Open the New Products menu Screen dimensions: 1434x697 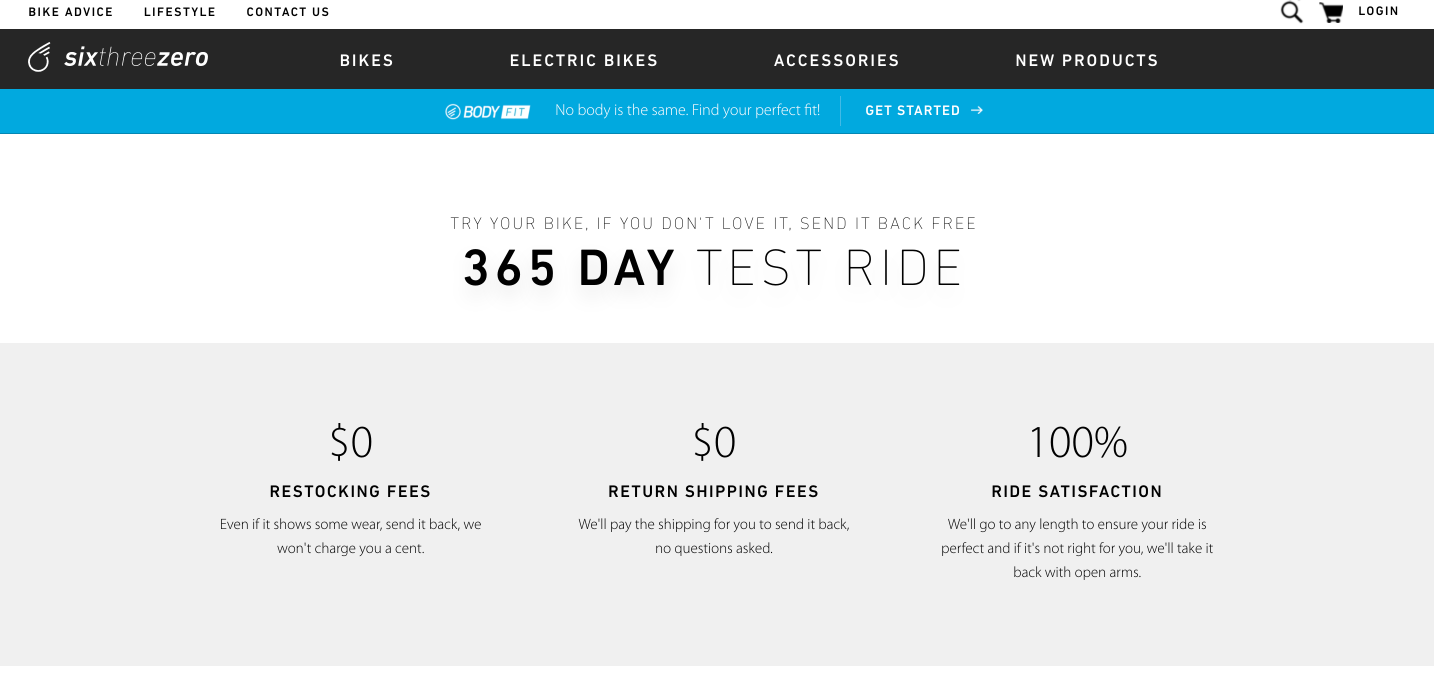(1087, 60)
